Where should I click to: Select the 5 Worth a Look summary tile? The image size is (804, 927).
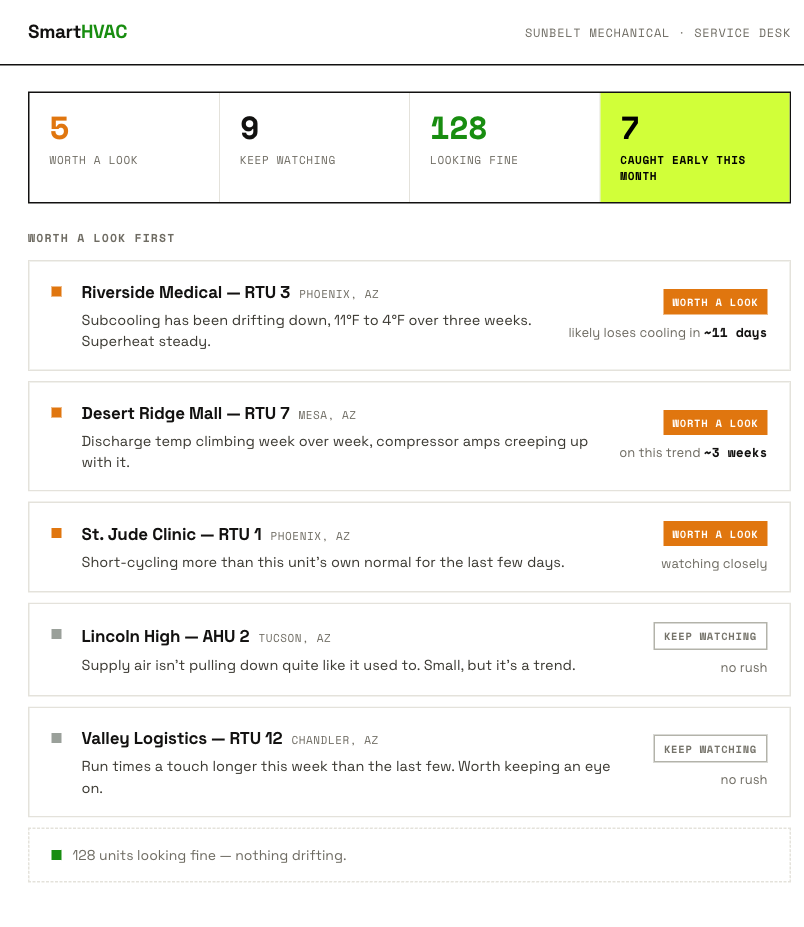coord(124,147)
